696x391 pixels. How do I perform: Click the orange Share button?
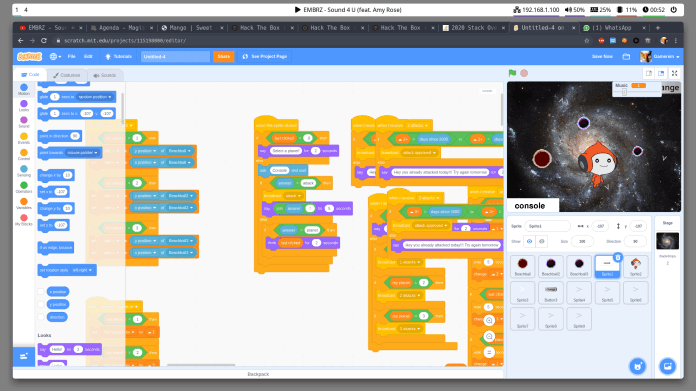(223, 56)
